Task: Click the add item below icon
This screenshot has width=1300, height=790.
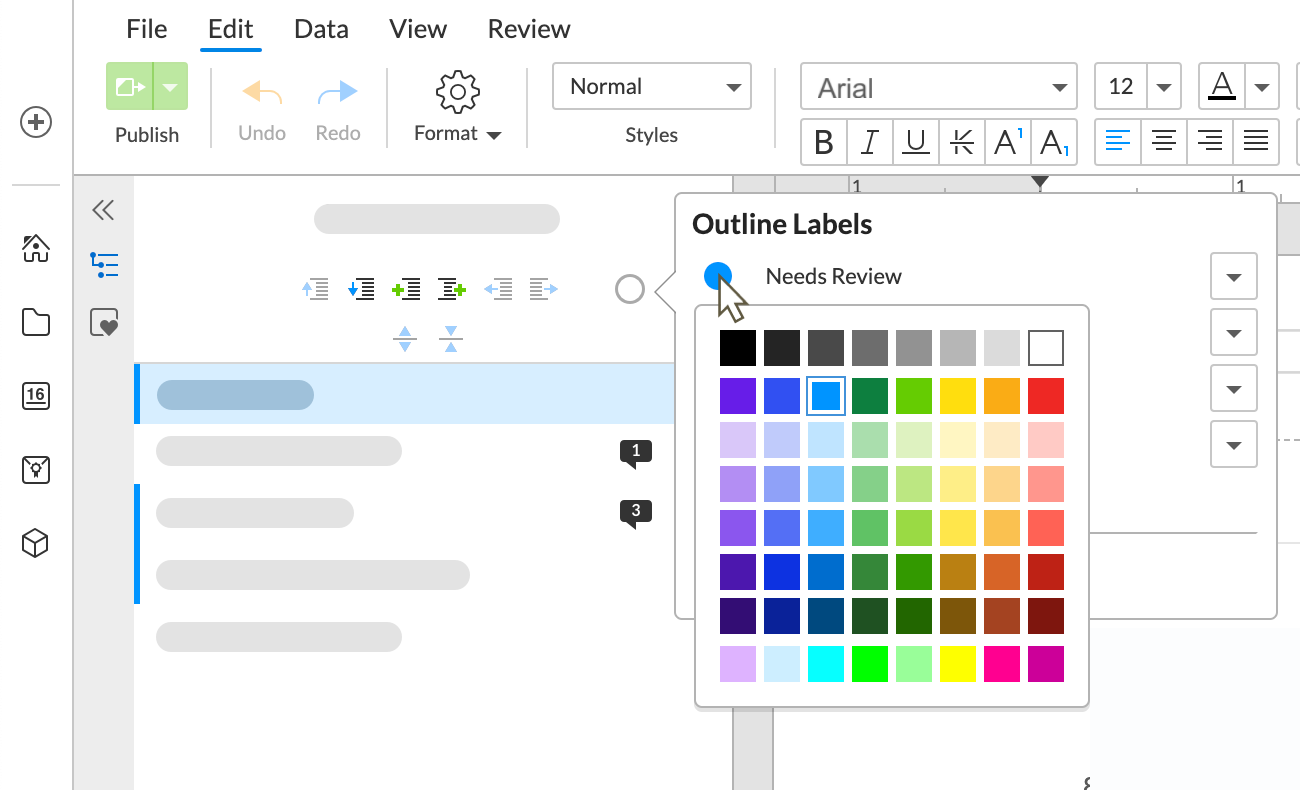Action: click(451, 289)
